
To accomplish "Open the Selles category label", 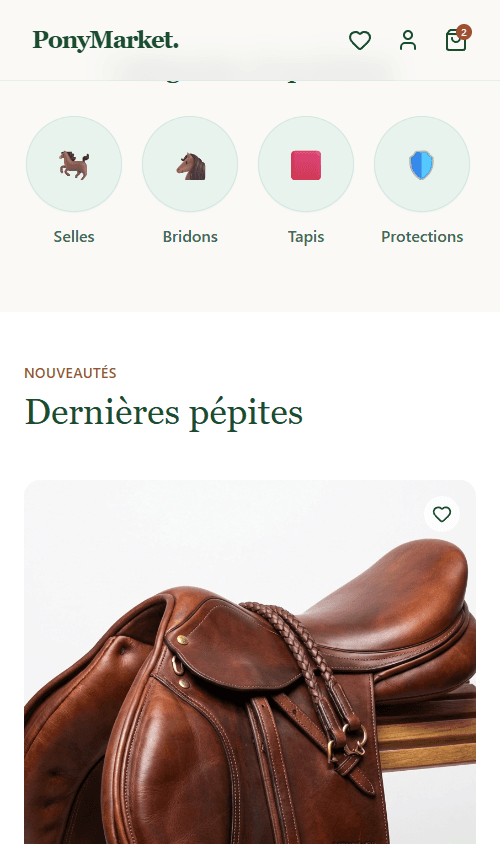I will pyautogui.click(x=74, y=237).
